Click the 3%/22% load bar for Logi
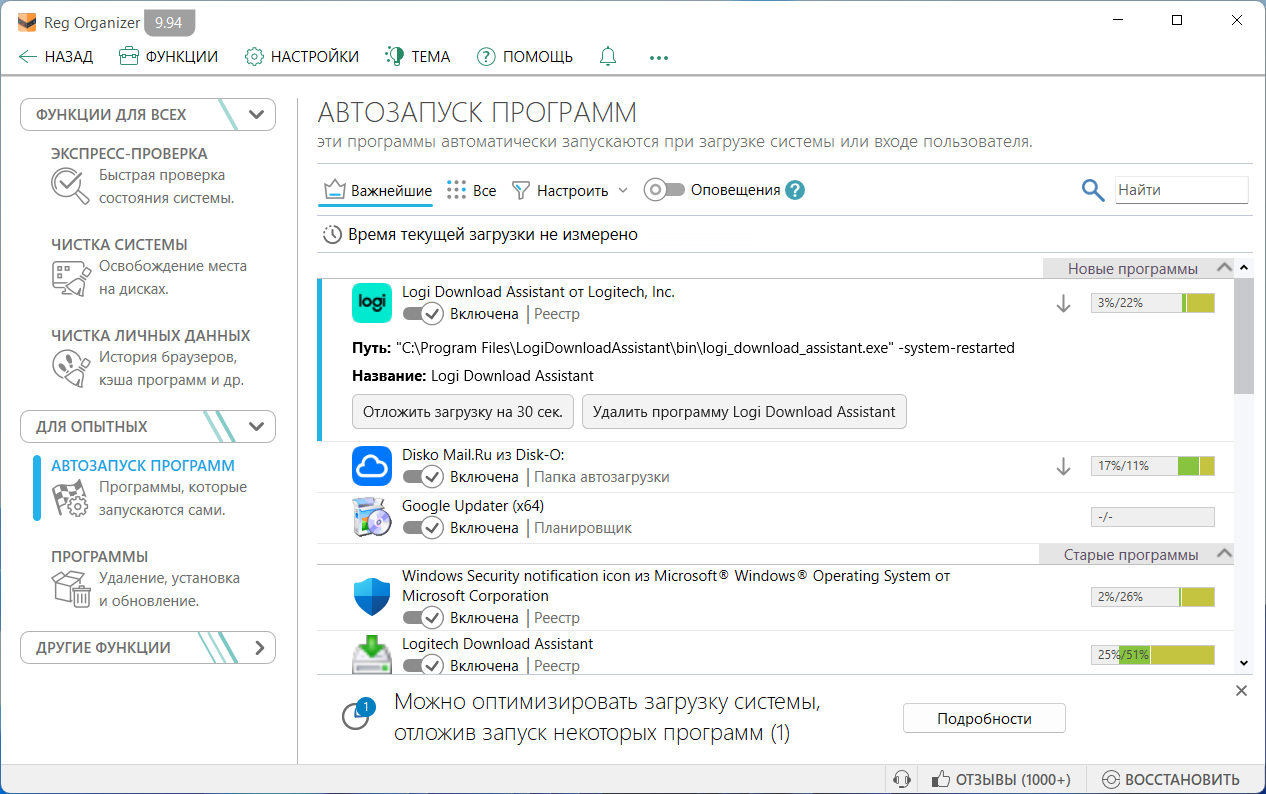Viewport: 1266px width, 794px height. tap(1152, 303)
